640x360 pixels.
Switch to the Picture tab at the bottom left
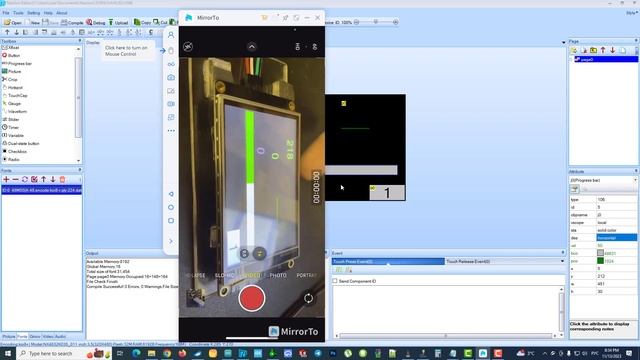coord(9,337)
